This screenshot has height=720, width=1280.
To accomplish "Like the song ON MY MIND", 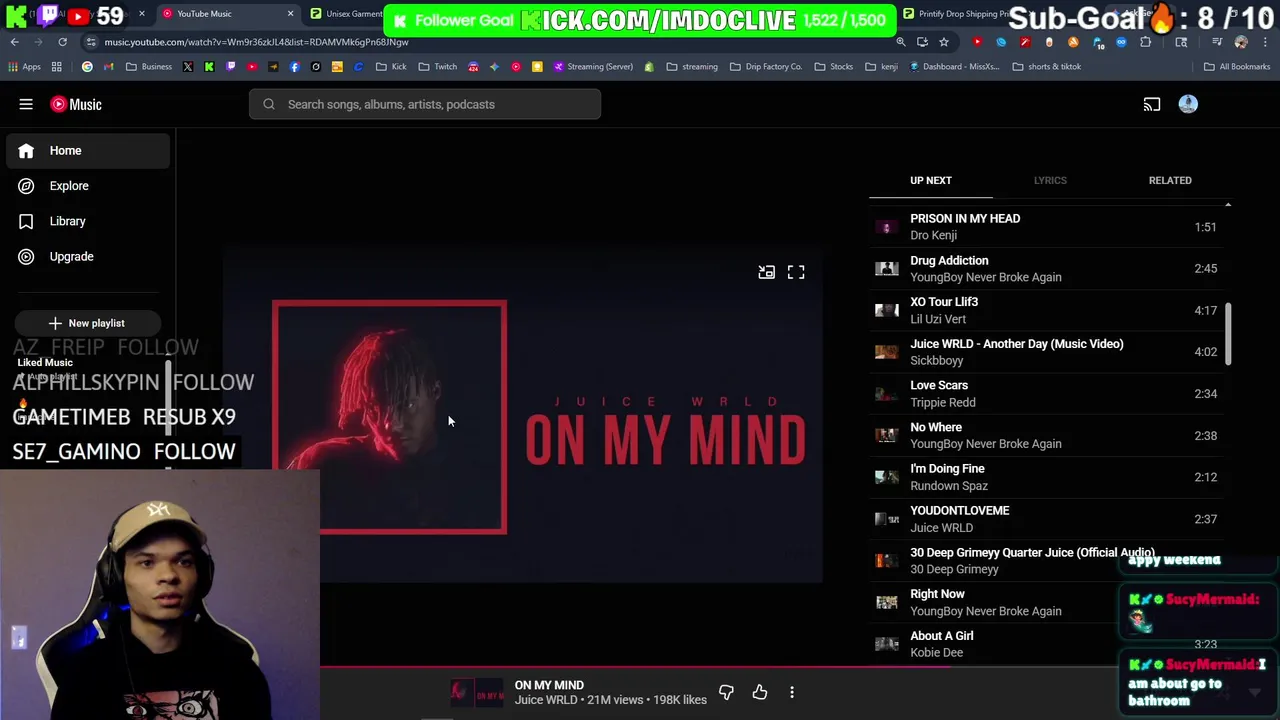I will (760, 692).
